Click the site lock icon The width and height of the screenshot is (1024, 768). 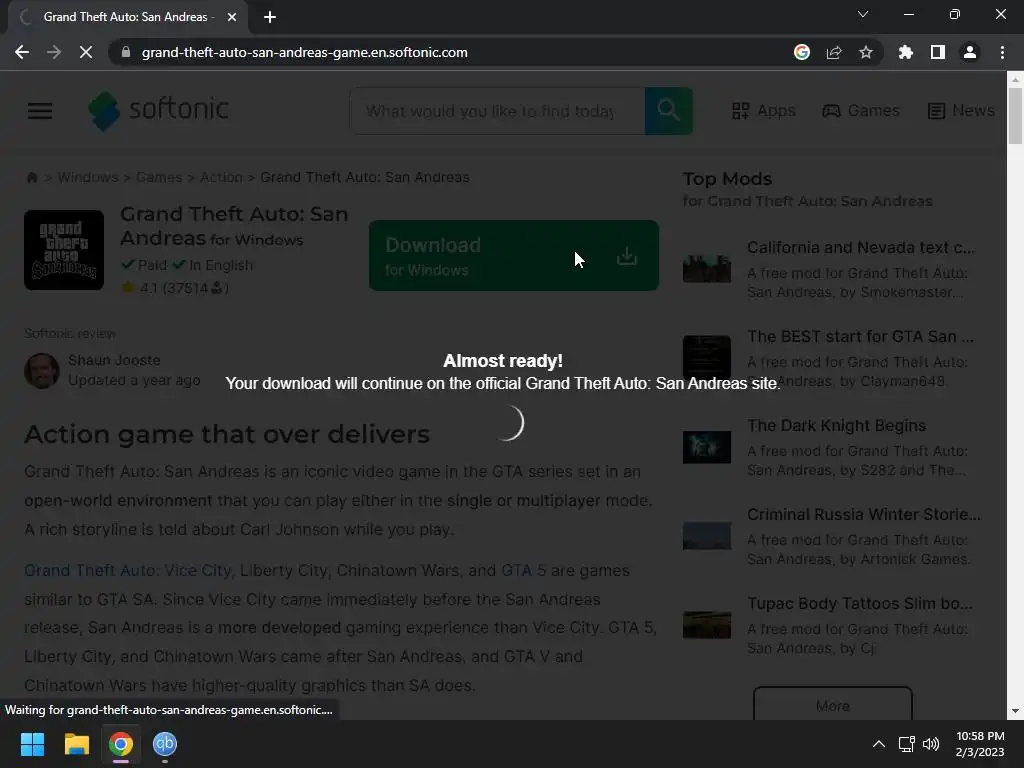coord(126,52)
